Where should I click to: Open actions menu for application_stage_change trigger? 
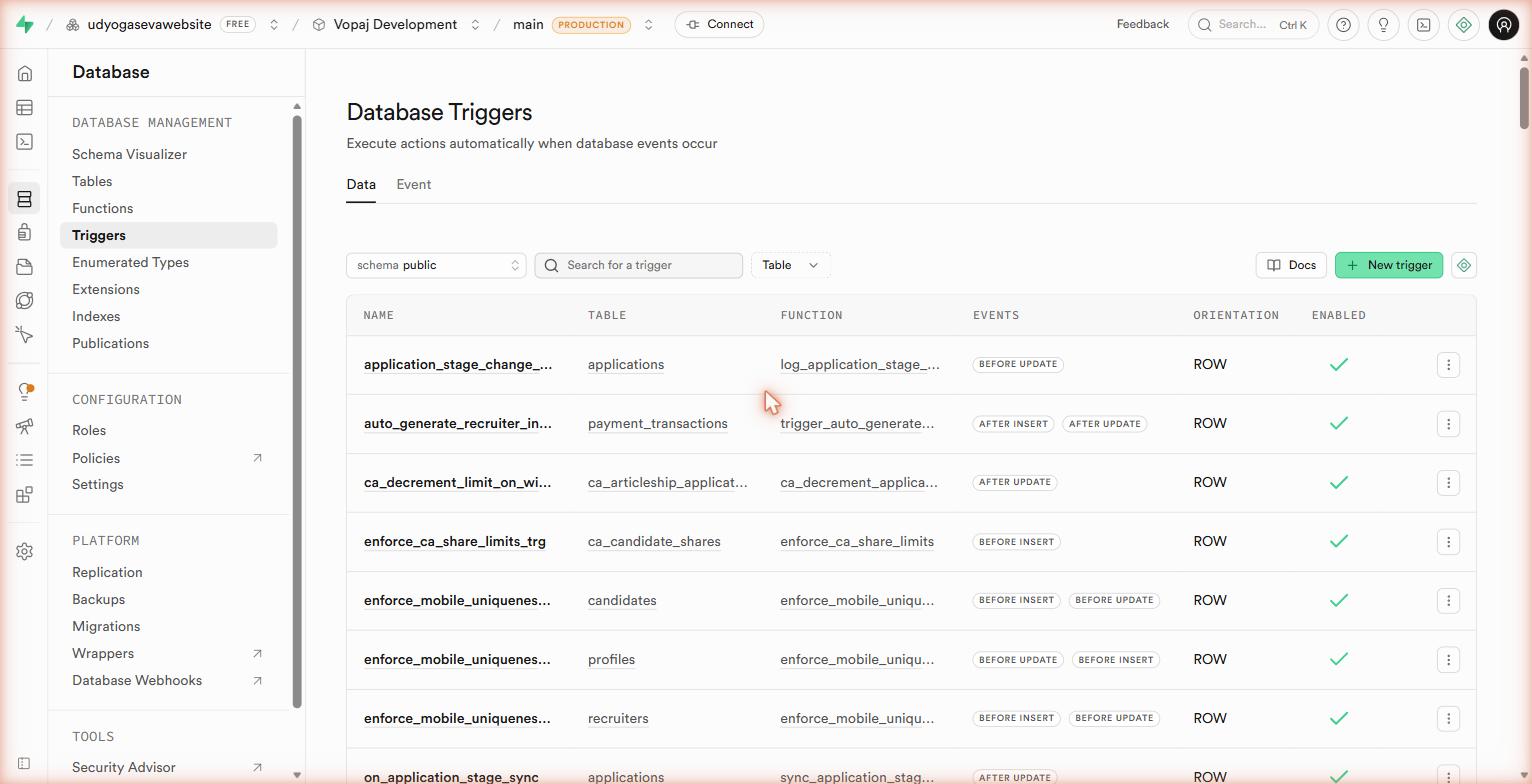(x=1449, y=365)
